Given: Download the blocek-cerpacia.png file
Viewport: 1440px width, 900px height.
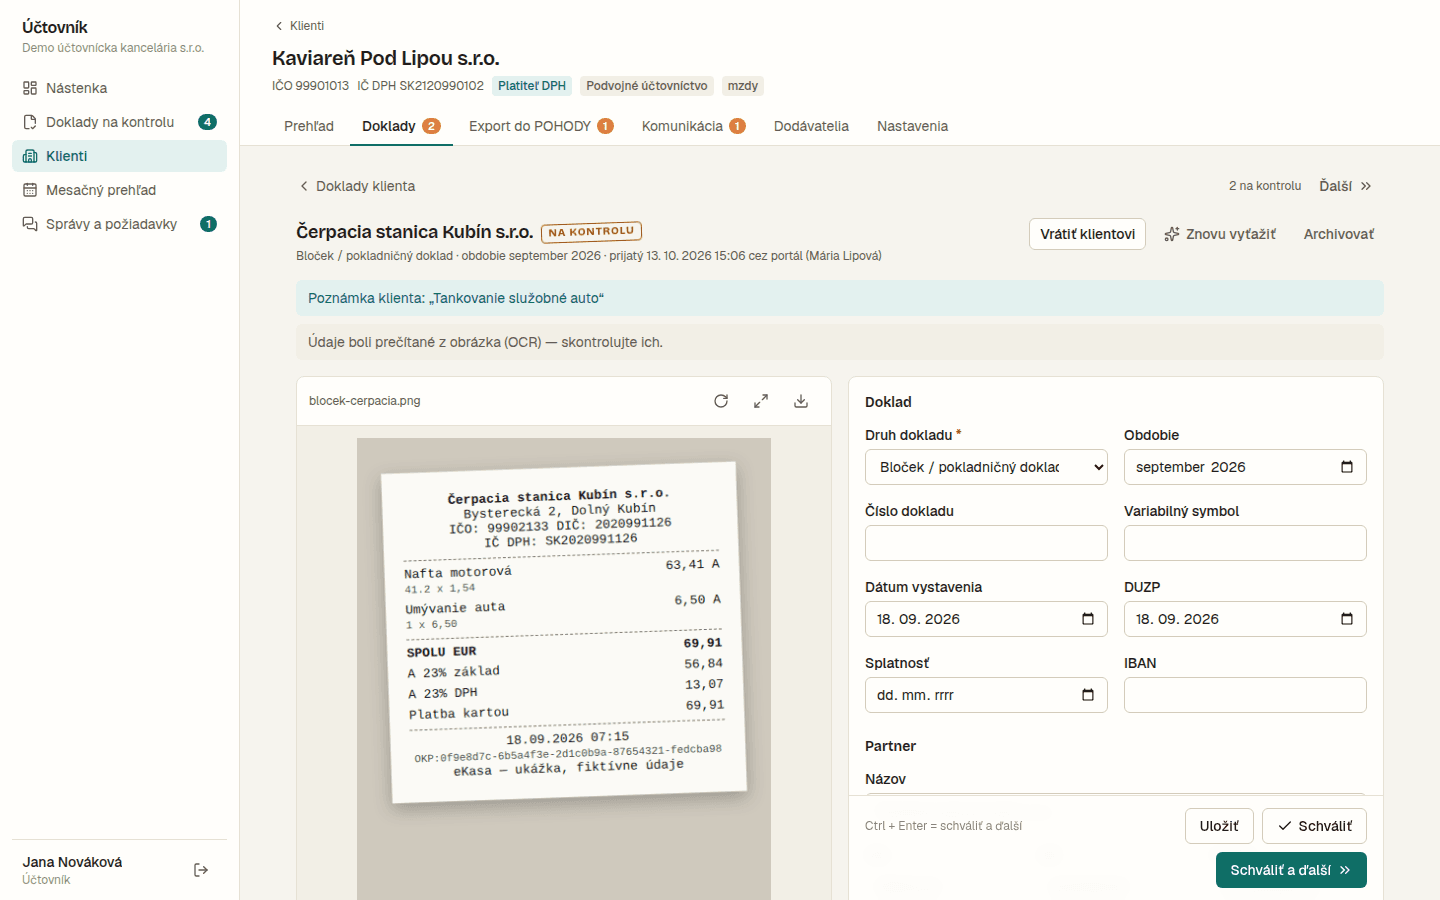Looking at the screenshot, I should coord(801,401).
